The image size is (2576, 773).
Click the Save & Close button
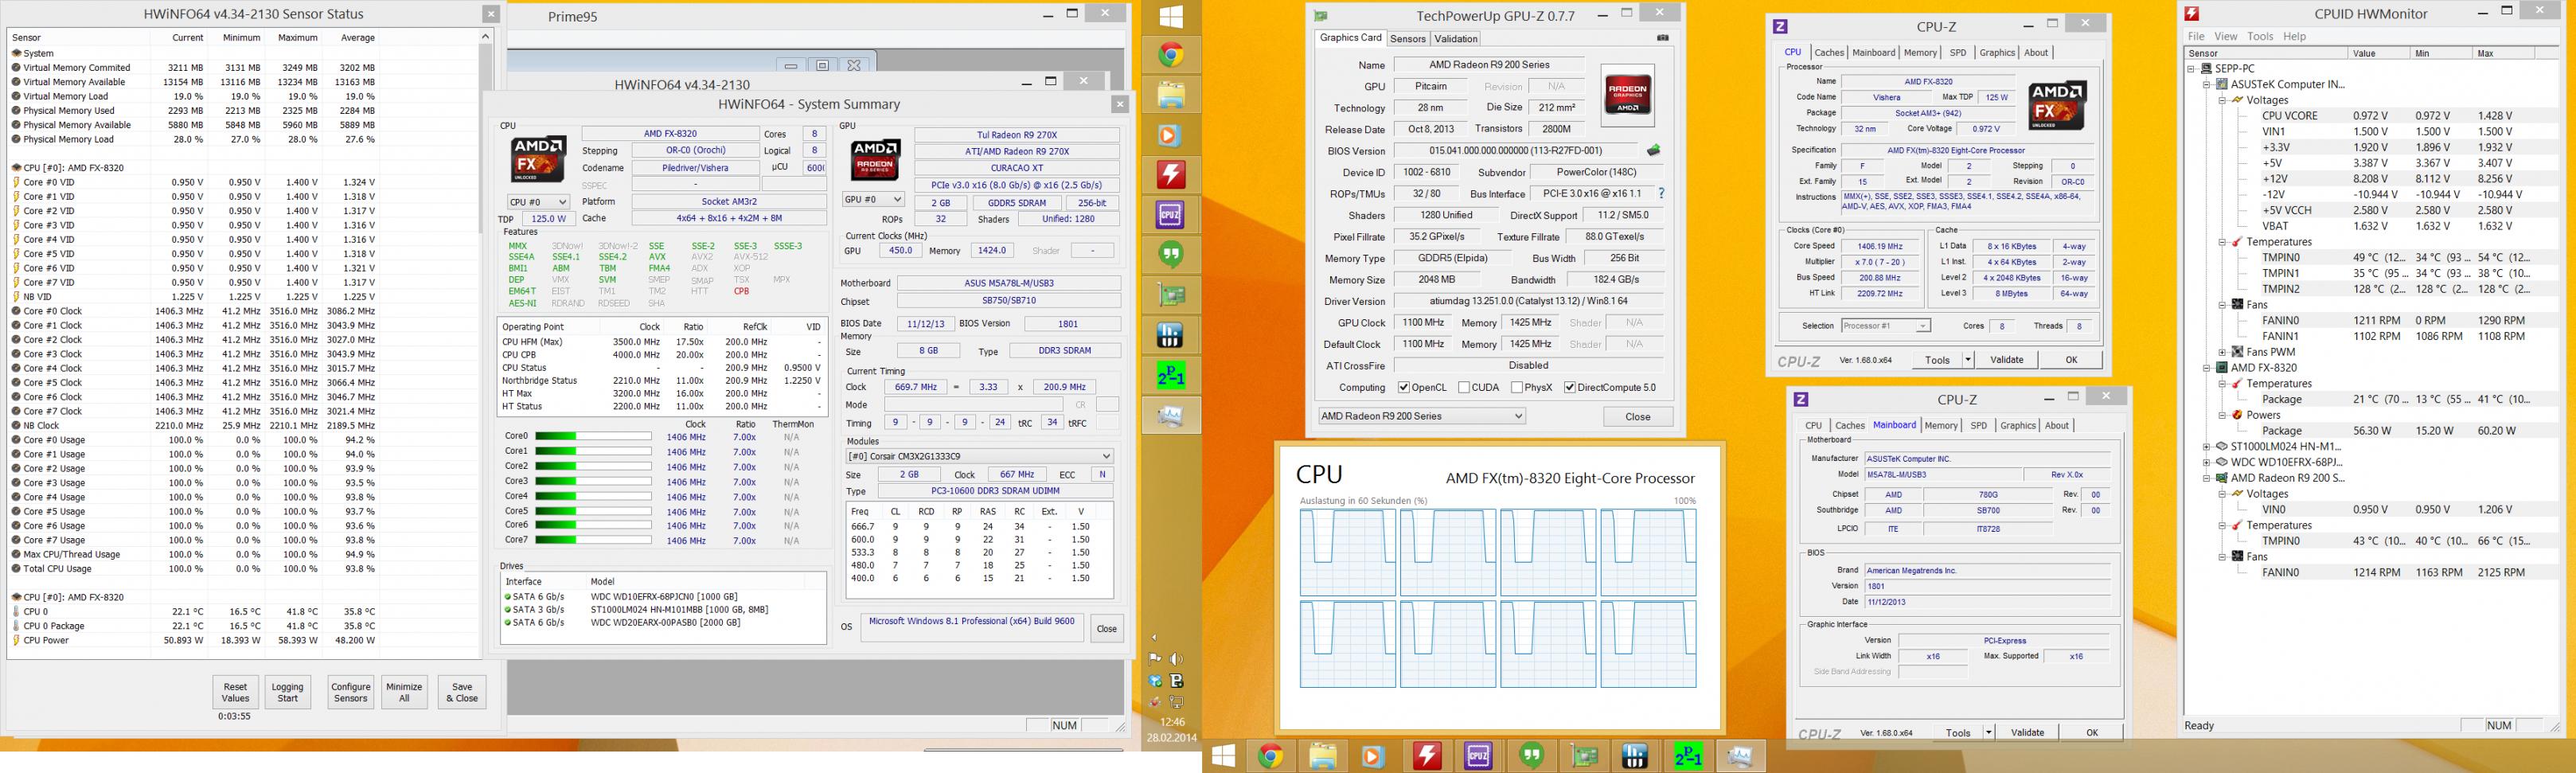pos(462,692)
